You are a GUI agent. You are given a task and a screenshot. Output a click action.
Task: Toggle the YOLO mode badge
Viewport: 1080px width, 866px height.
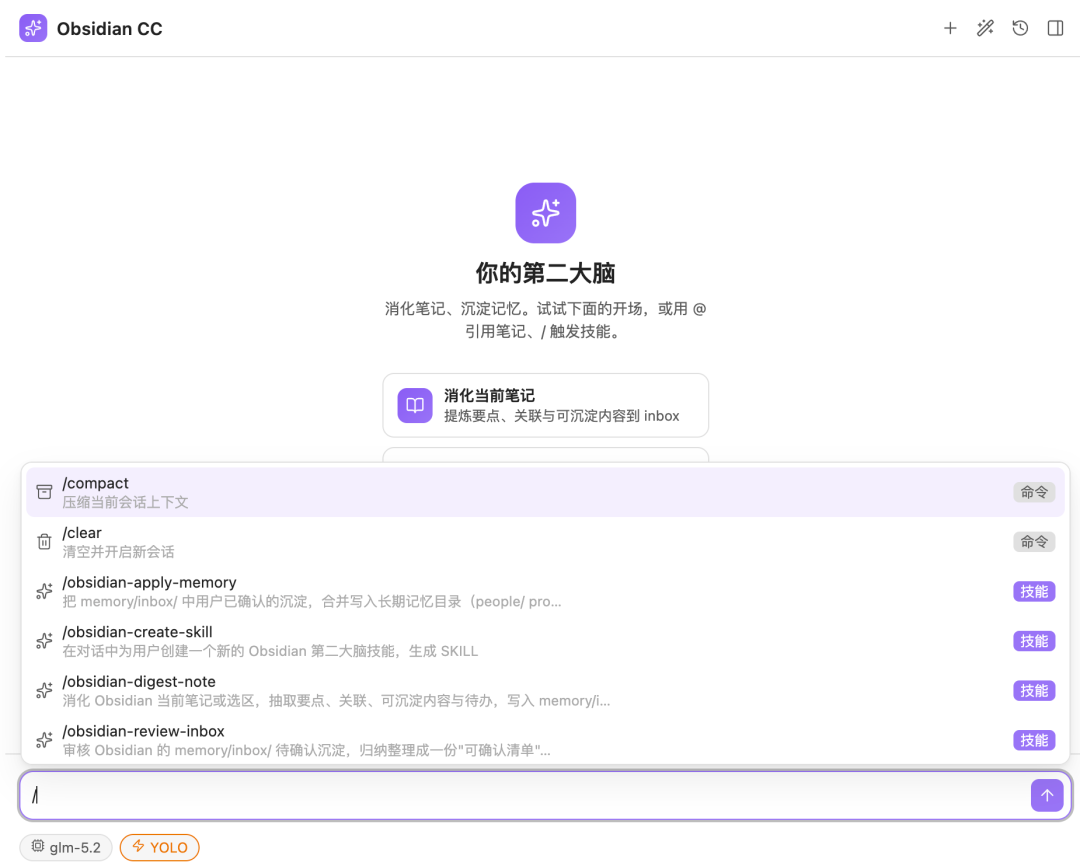coord(160,847)
